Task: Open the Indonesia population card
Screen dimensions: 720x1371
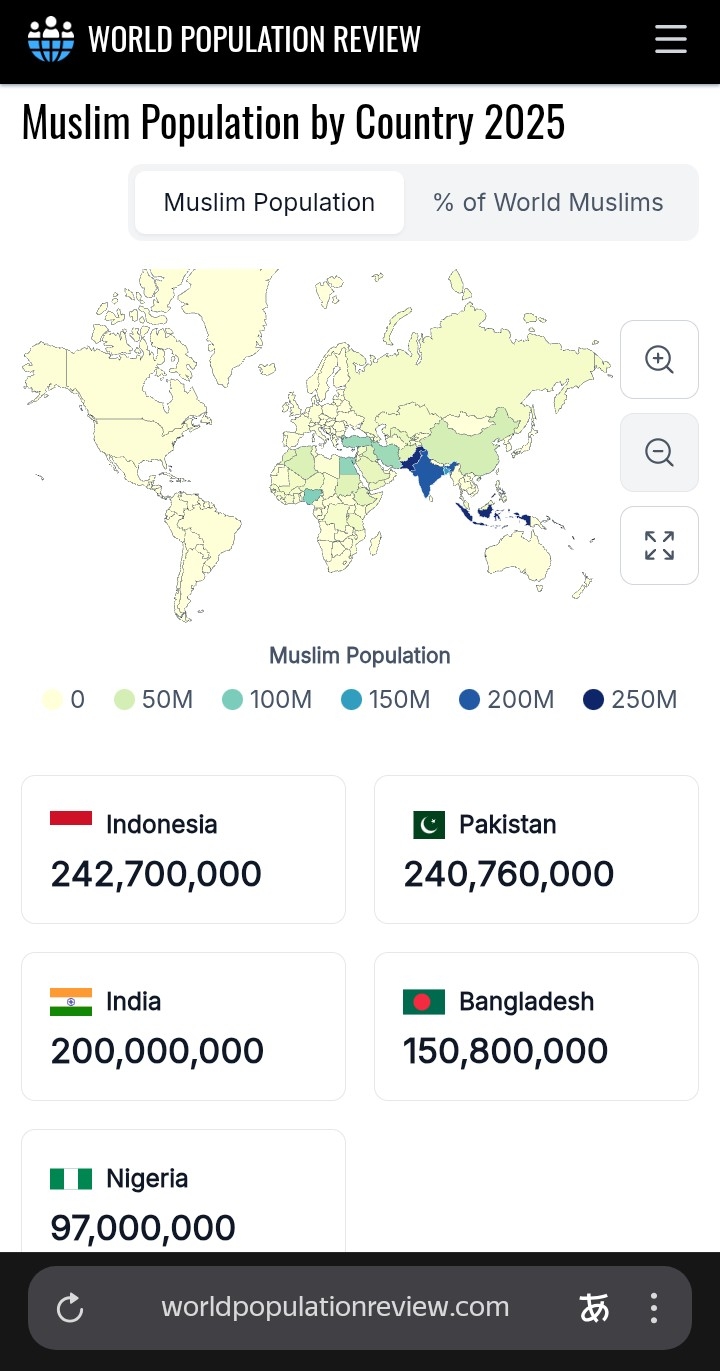Action: pos(183,849)
